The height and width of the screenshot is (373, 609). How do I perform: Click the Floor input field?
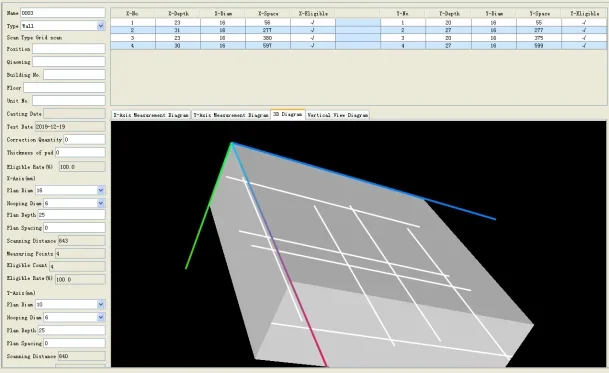coord(64,88)
